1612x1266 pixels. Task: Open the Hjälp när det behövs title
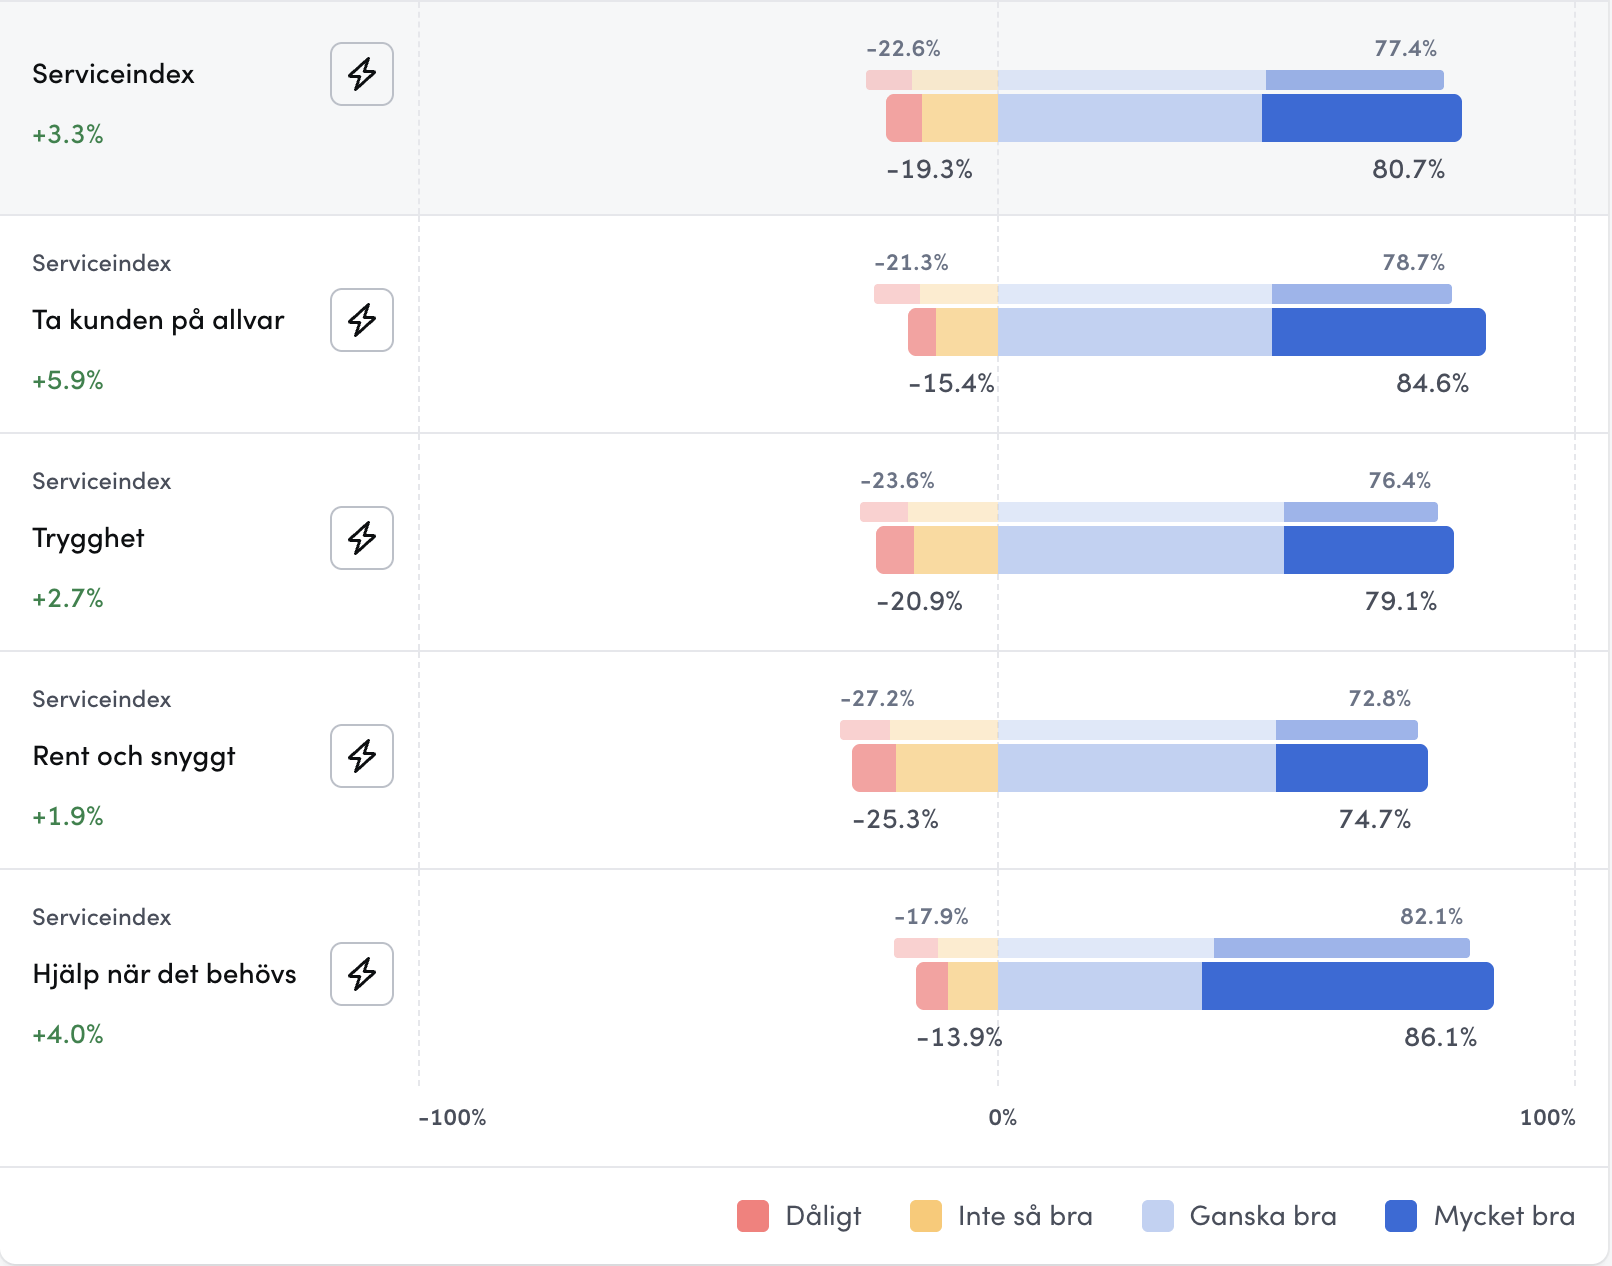click(x=164, y=974)
